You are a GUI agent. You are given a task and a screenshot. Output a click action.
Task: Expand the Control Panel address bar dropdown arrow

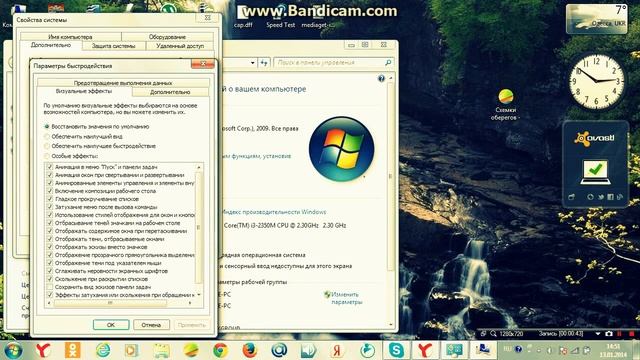(x=253, y=63)
